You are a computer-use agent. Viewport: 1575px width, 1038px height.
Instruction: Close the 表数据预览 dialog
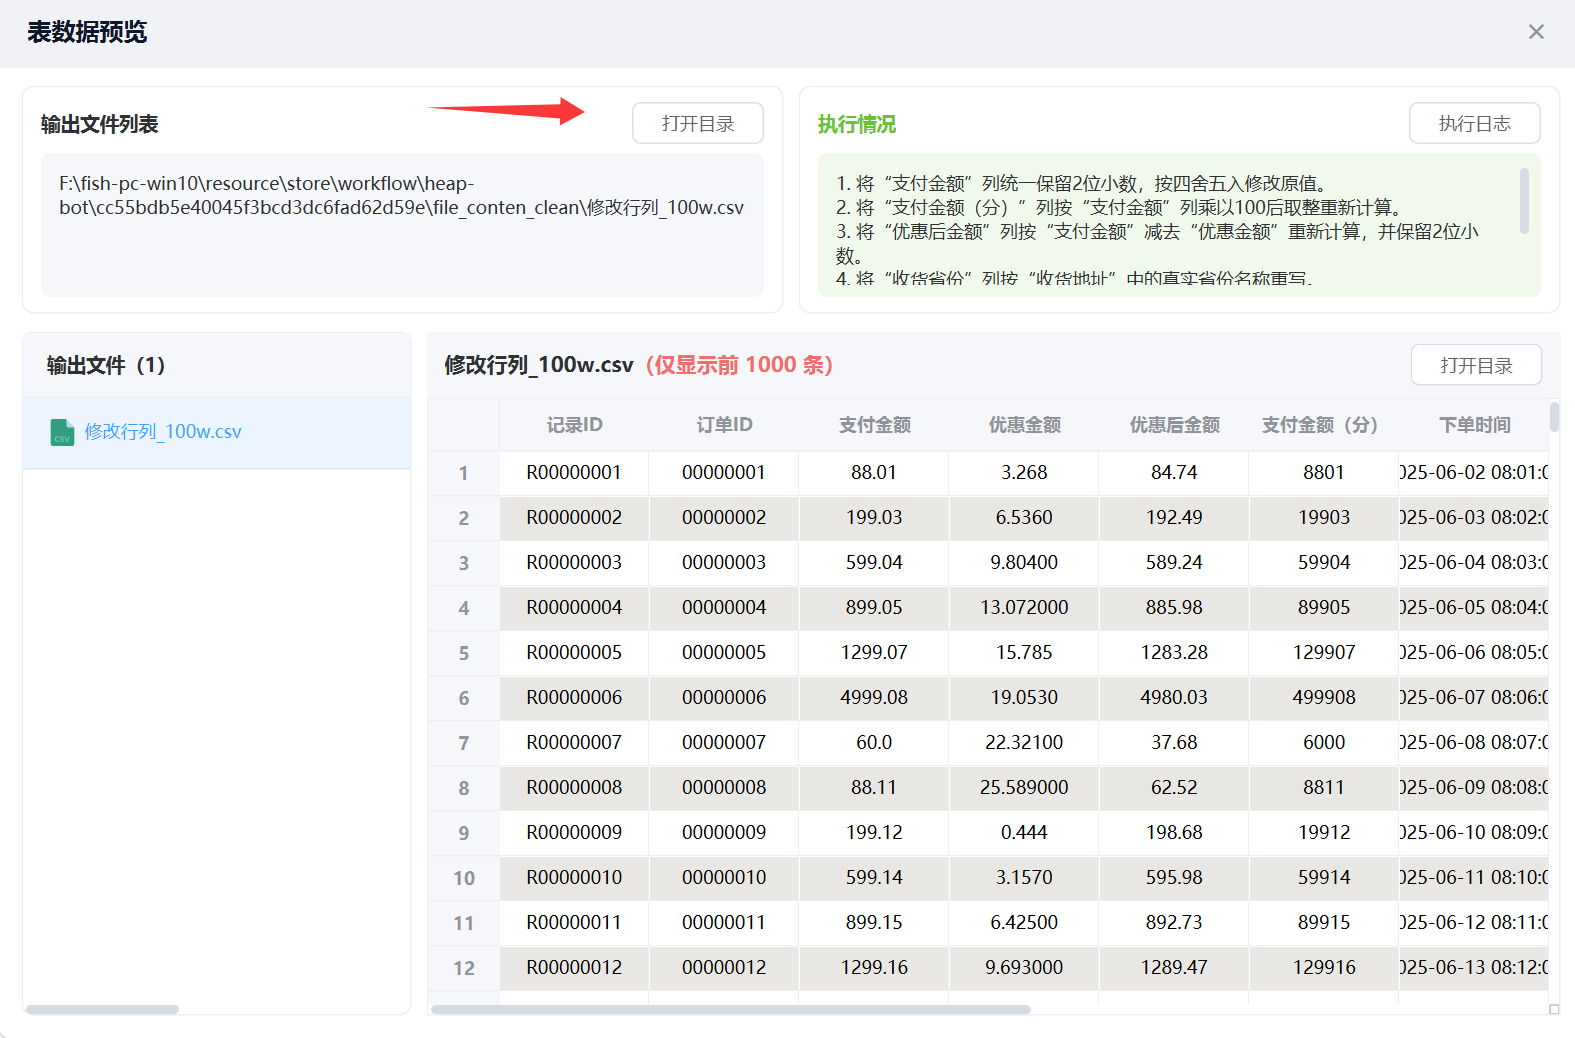pyautogui.click(x=1536, y=32)
